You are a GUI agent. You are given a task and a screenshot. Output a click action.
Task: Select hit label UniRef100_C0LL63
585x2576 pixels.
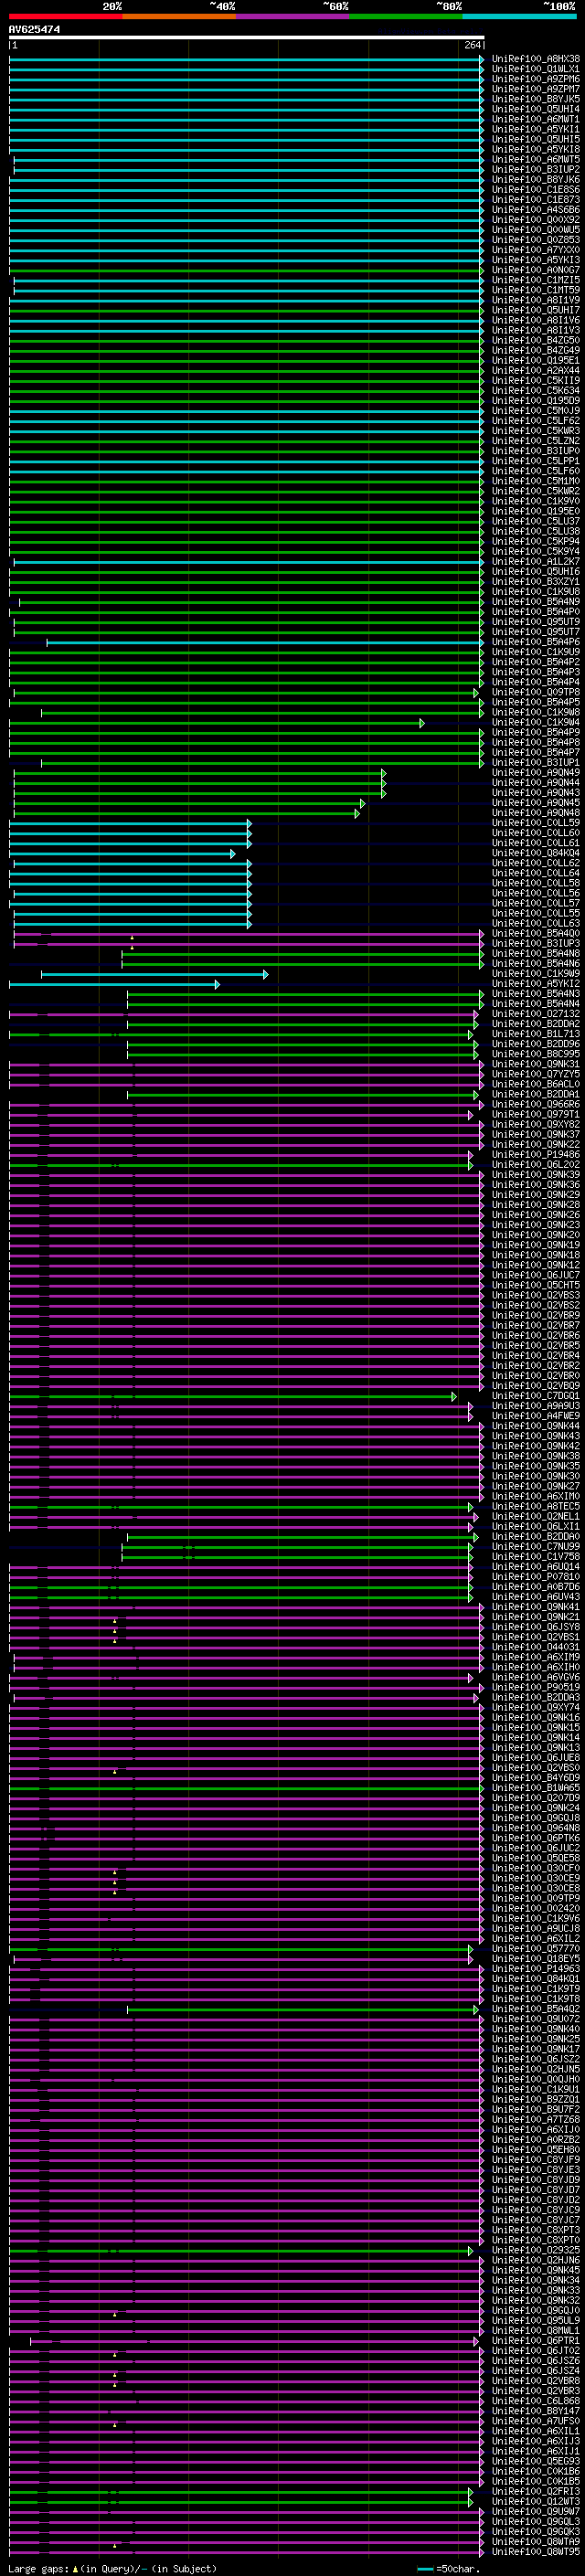[536, 924]
